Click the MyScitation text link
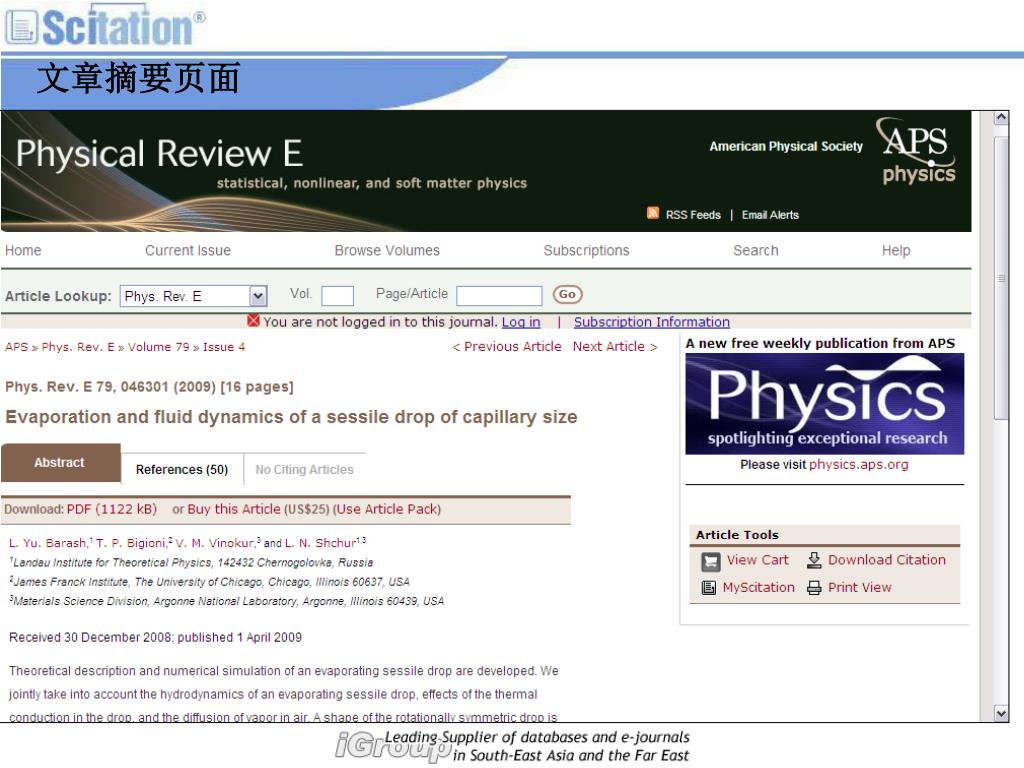 [758, 588]
